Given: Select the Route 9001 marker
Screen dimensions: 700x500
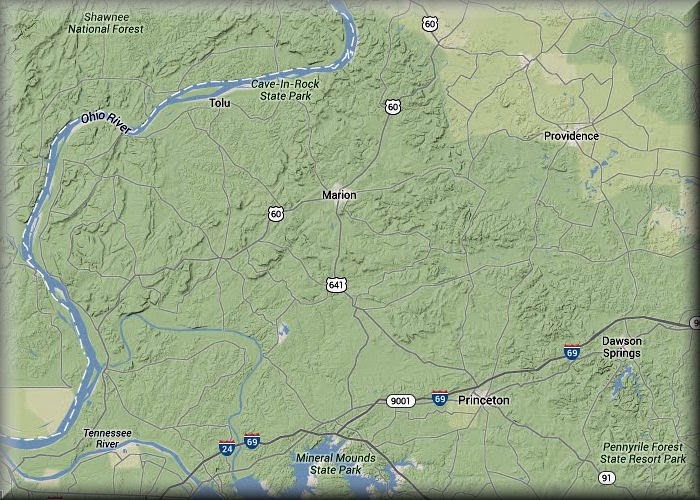Looking at the screenshot, I should pos(400,400).
